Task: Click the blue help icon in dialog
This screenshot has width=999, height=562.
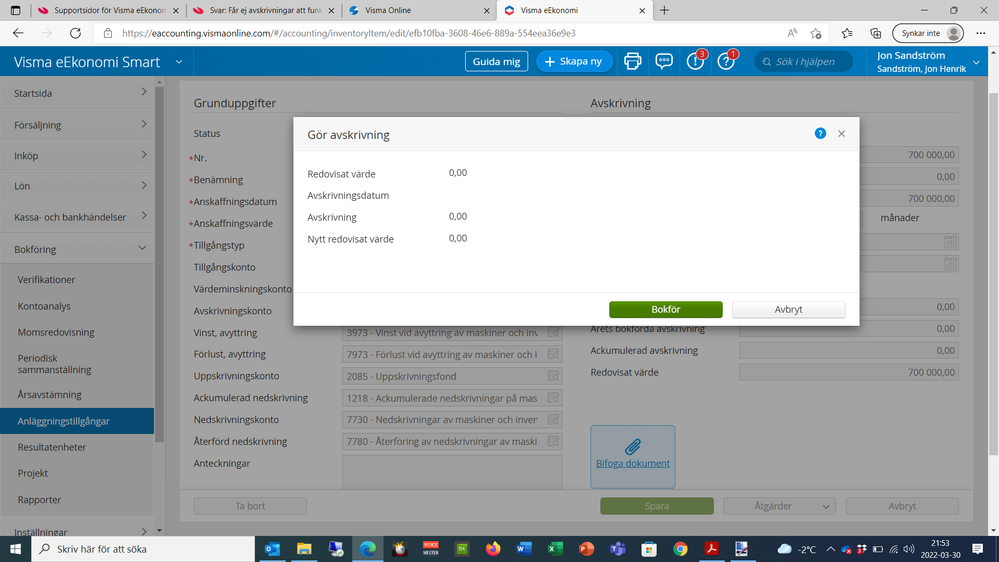Action: [820, 133]
